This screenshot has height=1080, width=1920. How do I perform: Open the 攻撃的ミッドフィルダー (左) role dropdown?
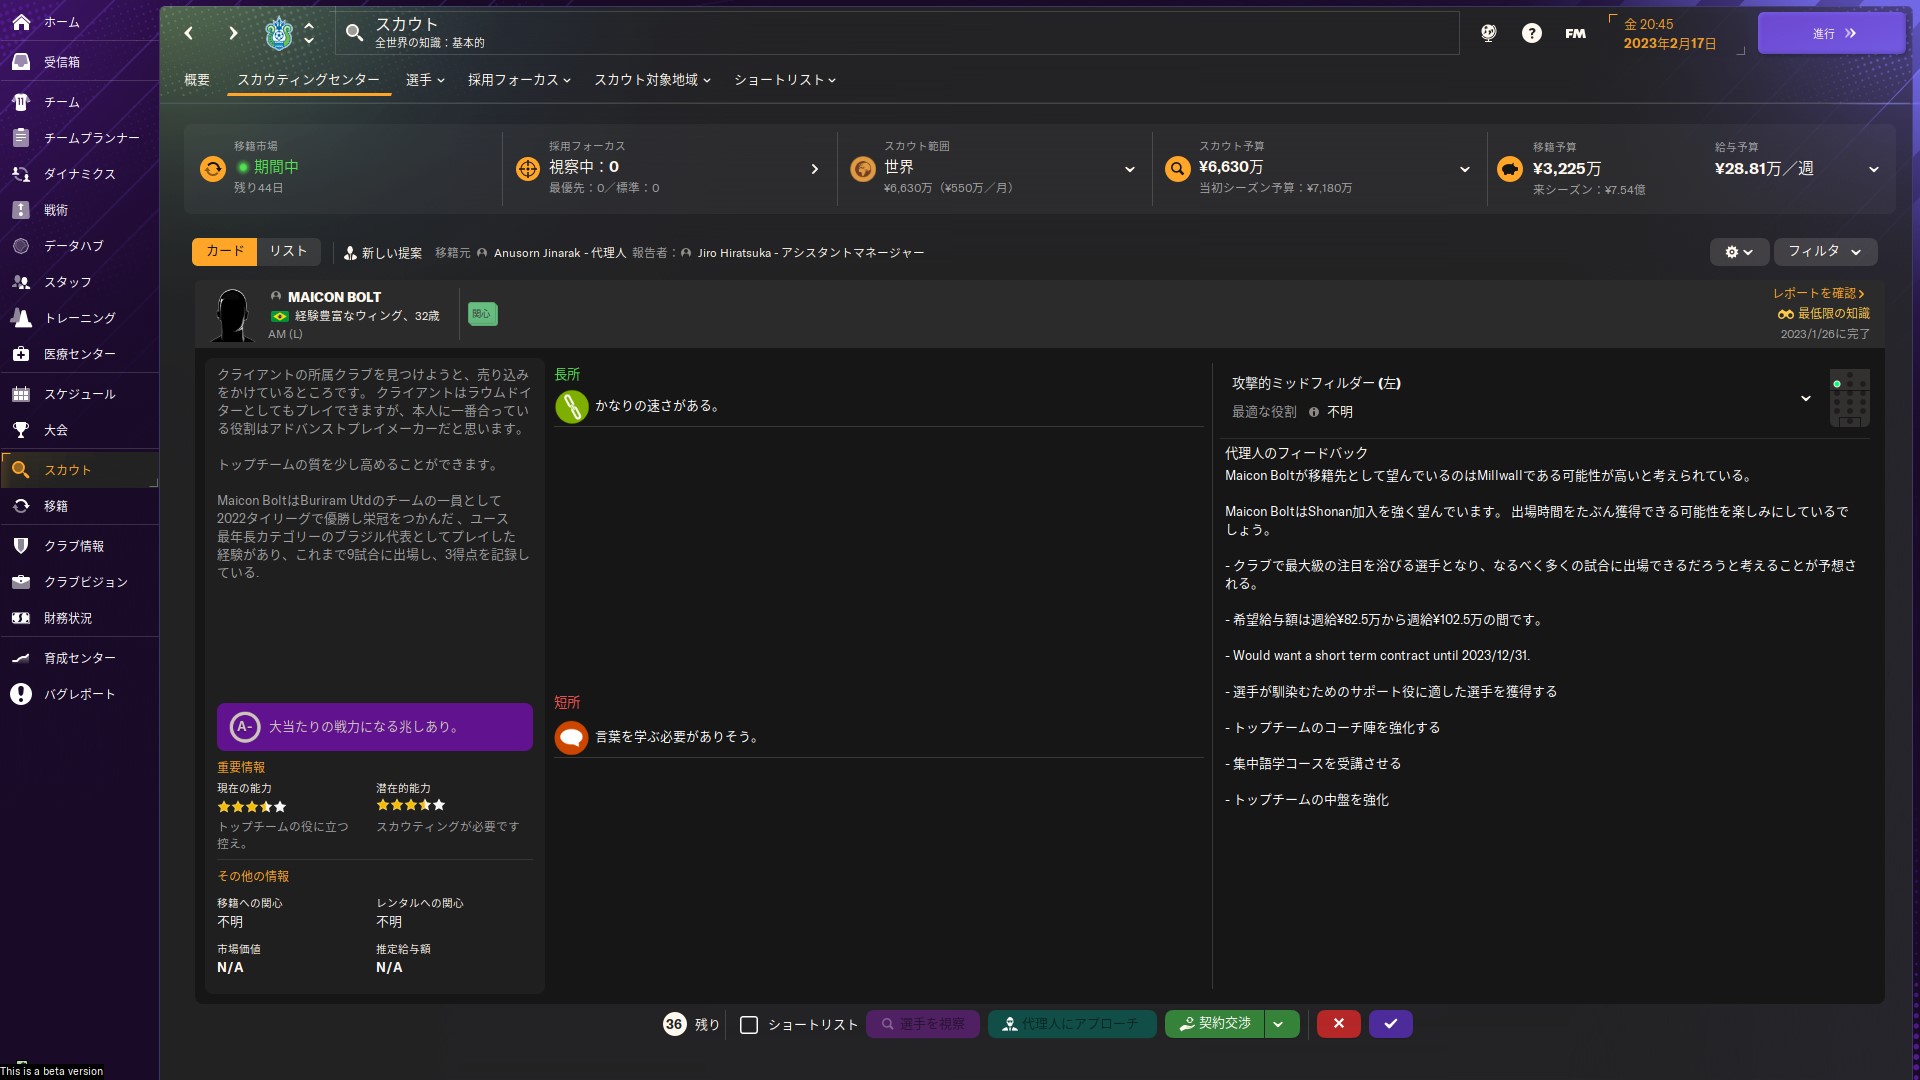(1806, 397)
